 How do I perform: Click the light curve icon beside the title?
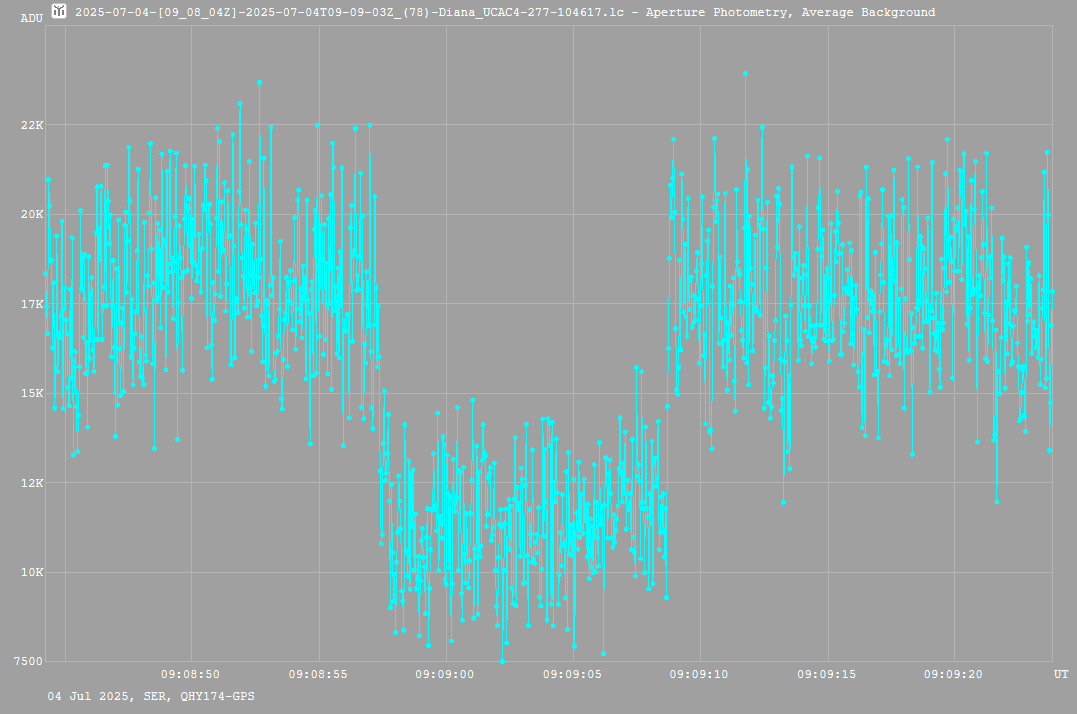click(60, 12)
